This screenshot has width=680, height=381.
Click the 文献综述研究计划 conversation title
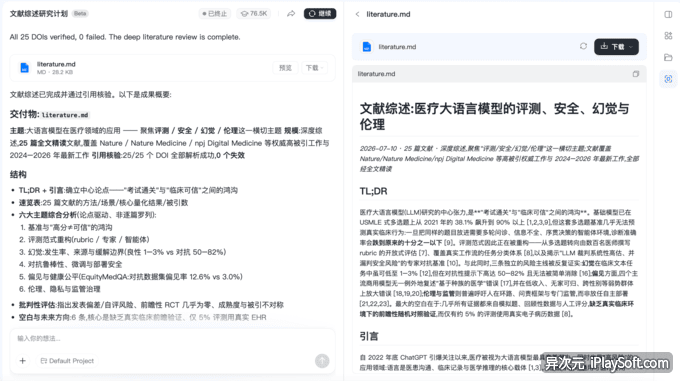pos(39,14)
